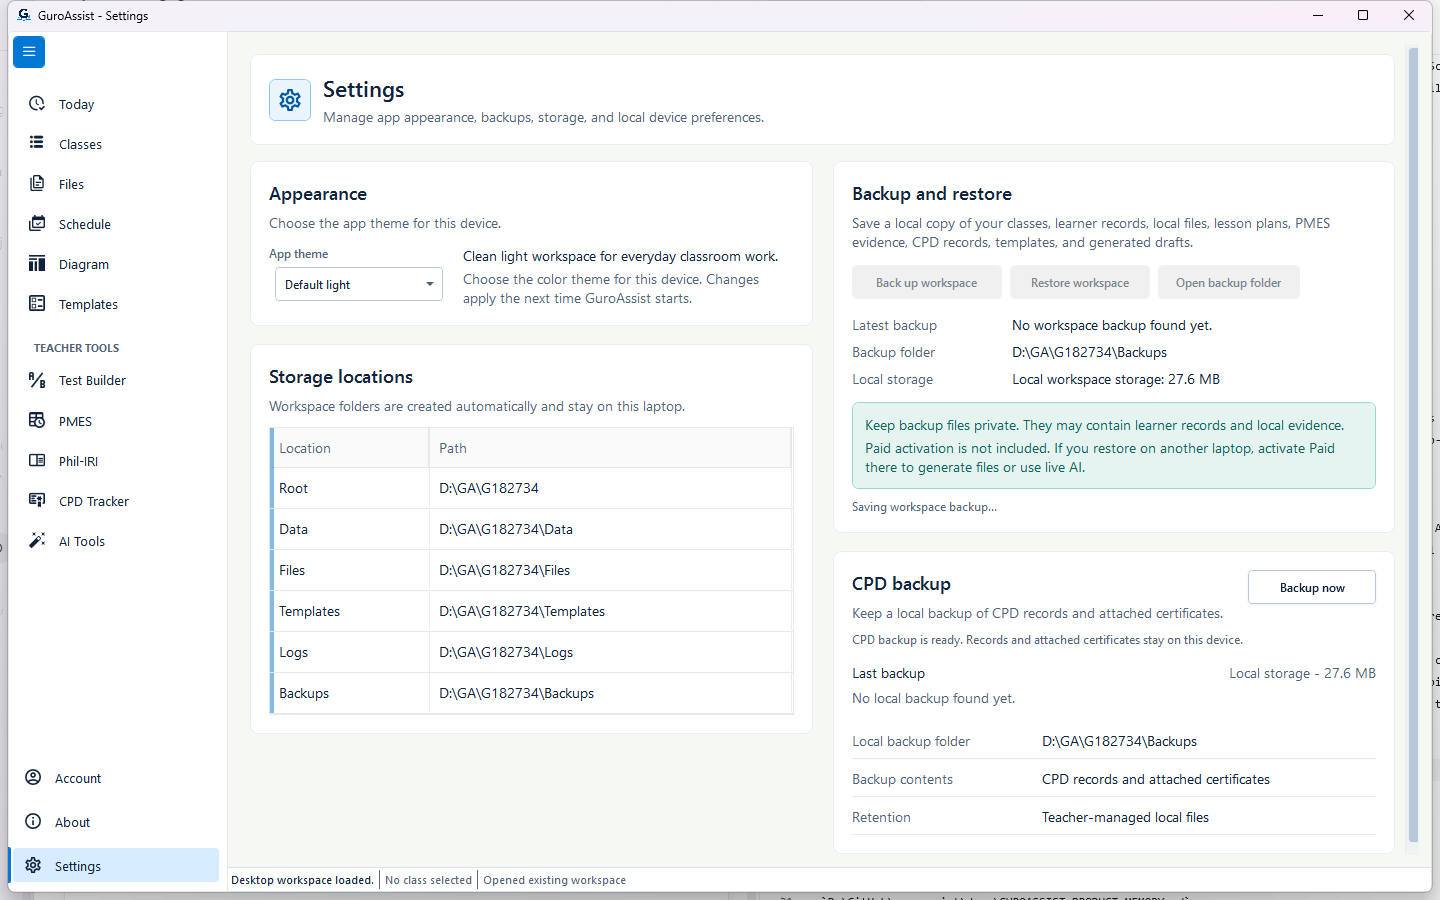
Task: Click "No local backup found yet." text
Action: pyautogui.click(x=933, y=698)
